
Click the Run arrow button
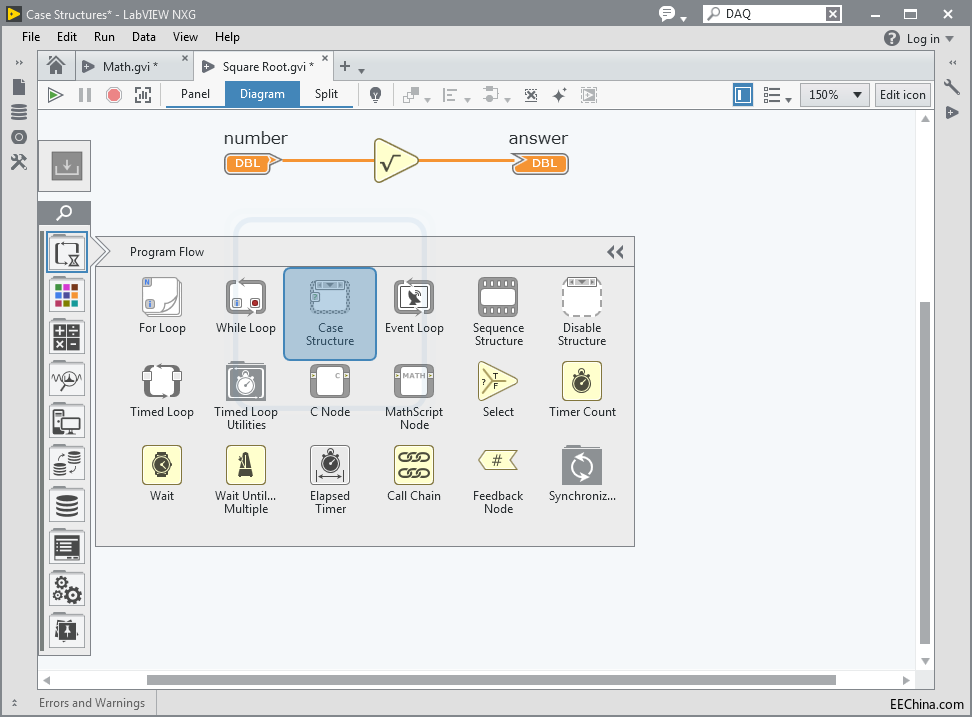[x=55, y=95]
